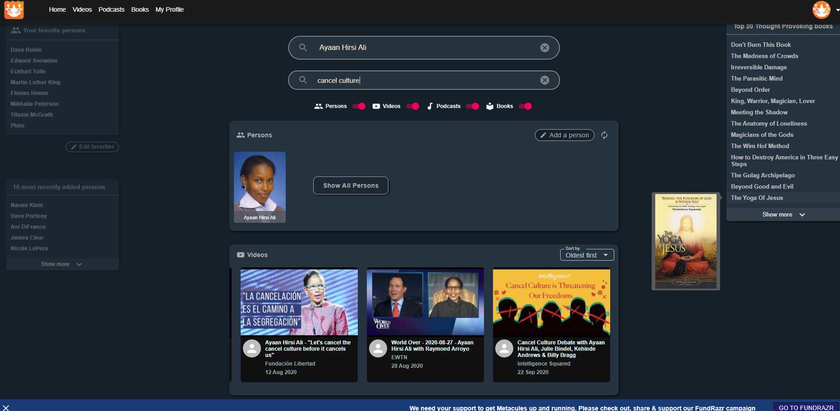Screen dimensions: 840x411
Task: Open Nicole LePera in recently added
Action: click(28, 249)
